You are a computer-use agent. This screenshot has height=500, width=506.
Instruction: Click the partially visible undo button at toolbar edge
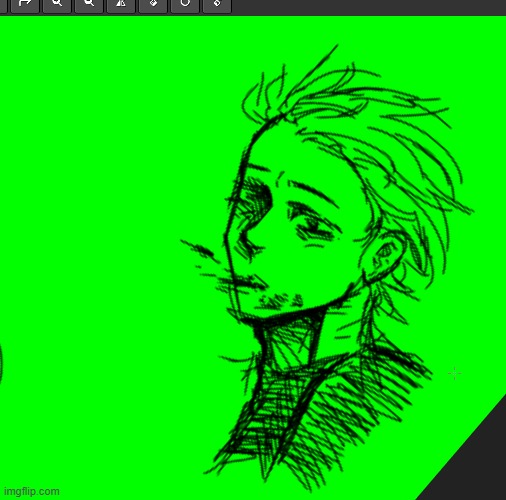point(3,5)
